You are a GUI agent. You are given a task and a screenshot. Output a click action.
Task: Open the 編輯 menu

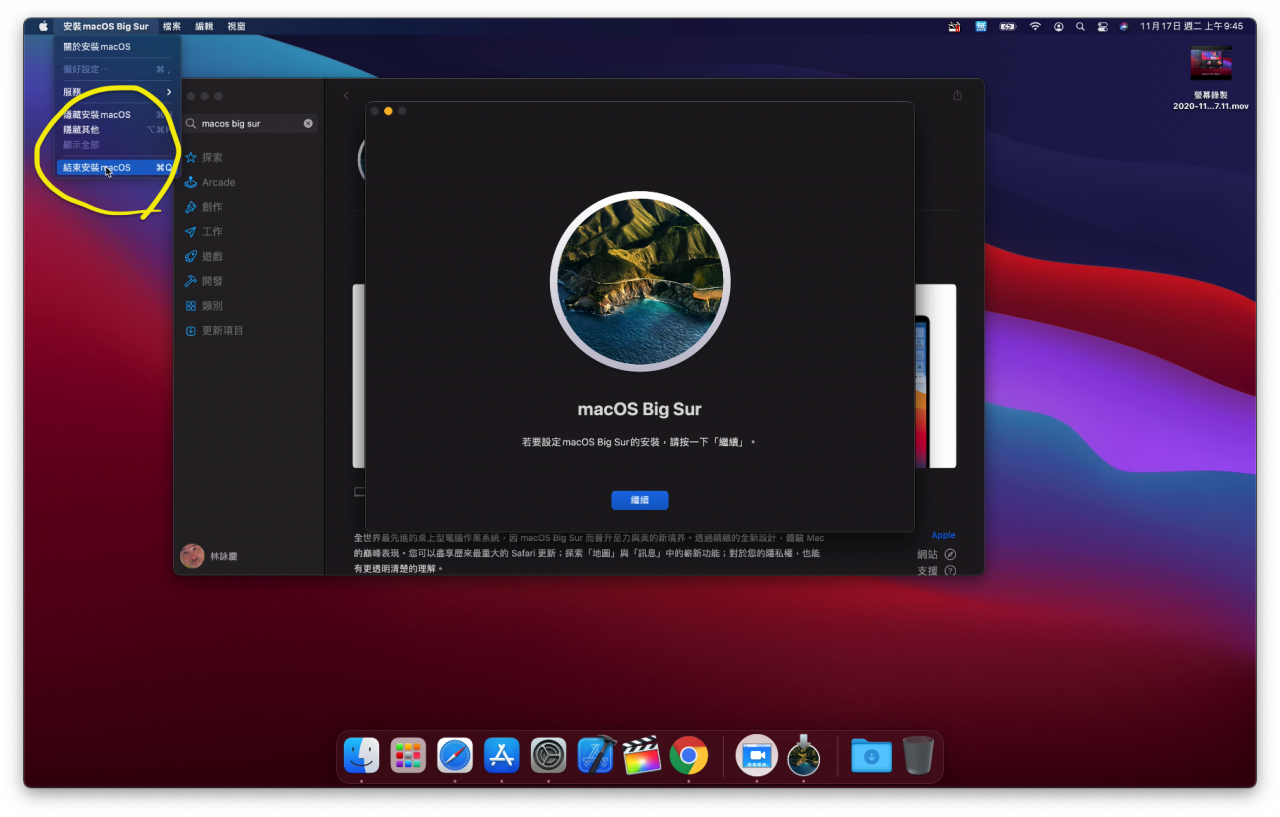(204, 26)
